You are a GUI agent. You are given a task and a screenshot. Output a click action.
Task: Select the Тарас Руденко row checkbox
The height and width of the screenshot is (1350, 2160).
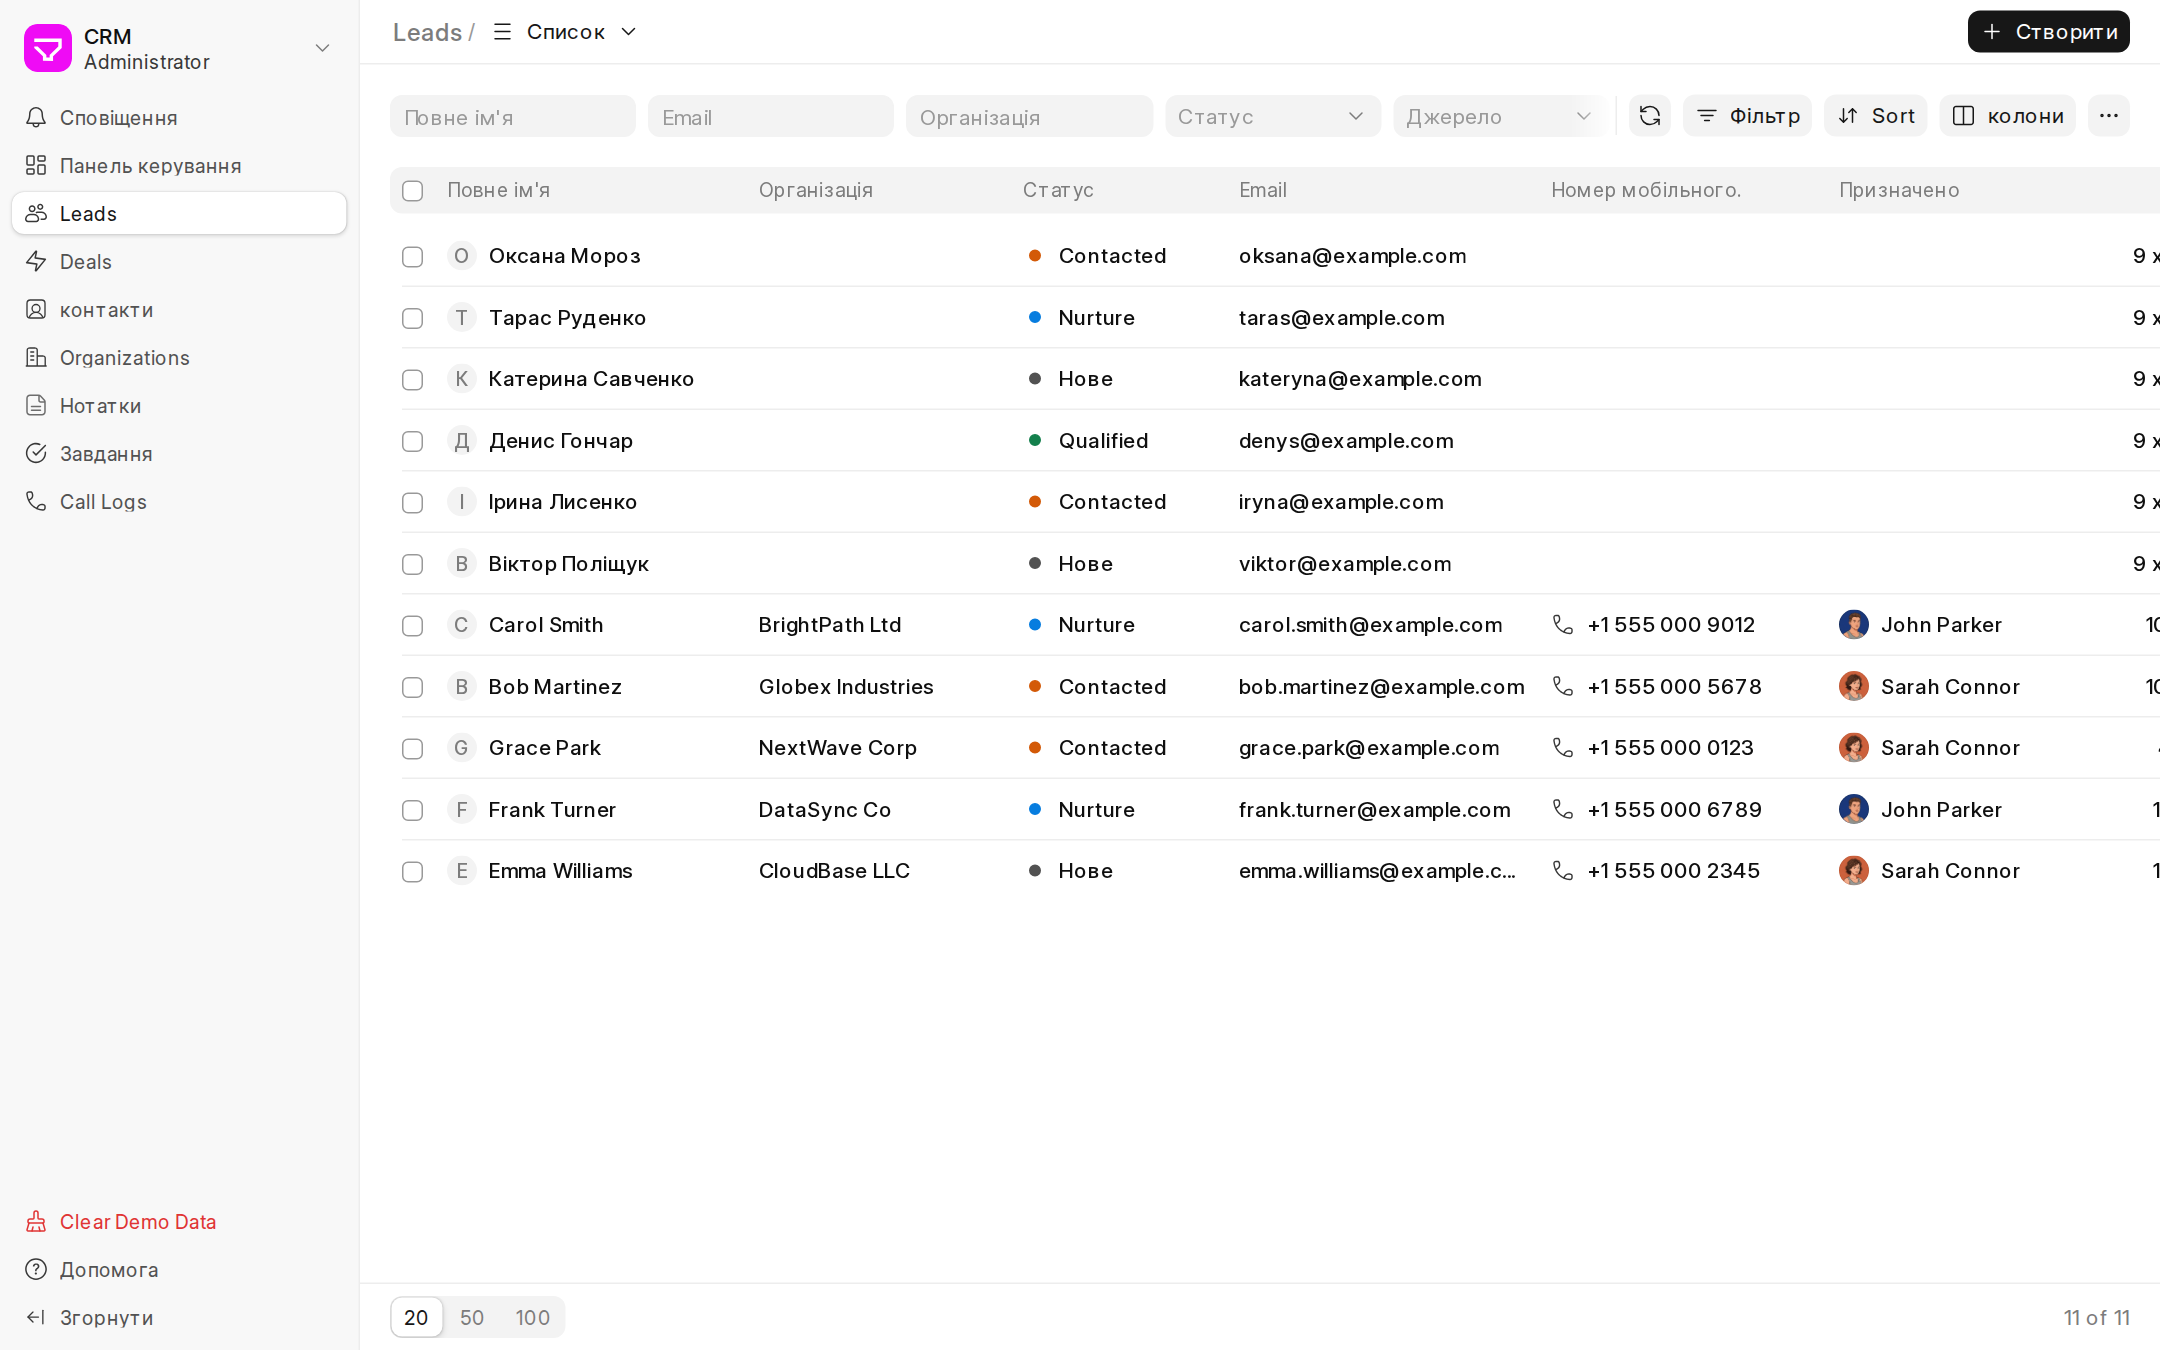click(x=412, y=318)
